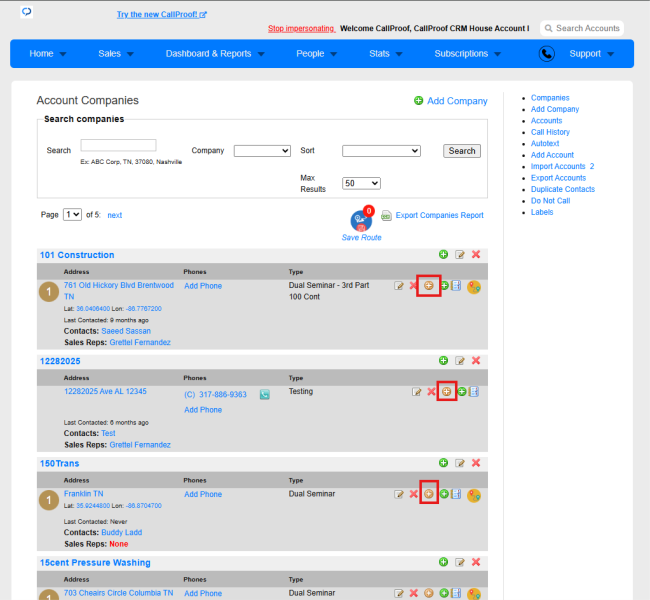Click edit pencil icon on 101 Construction header

click(459, 254)
